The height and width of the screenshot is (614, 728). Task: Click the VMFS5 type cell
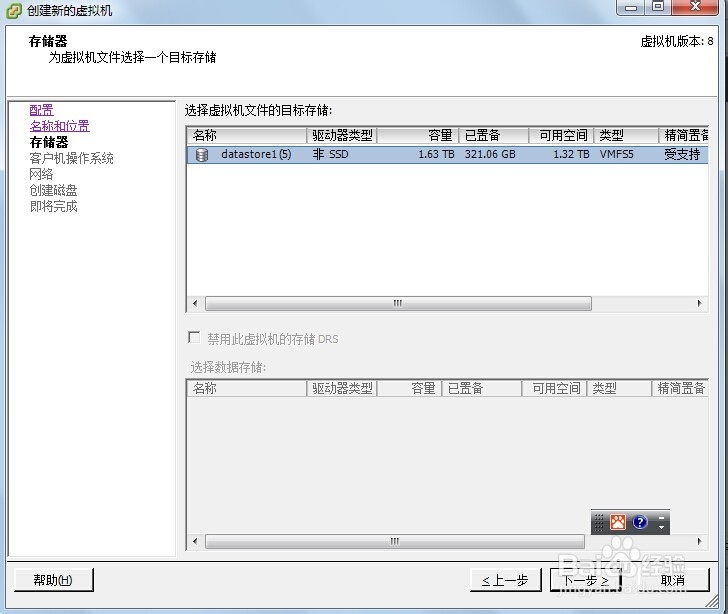(617, 154)
